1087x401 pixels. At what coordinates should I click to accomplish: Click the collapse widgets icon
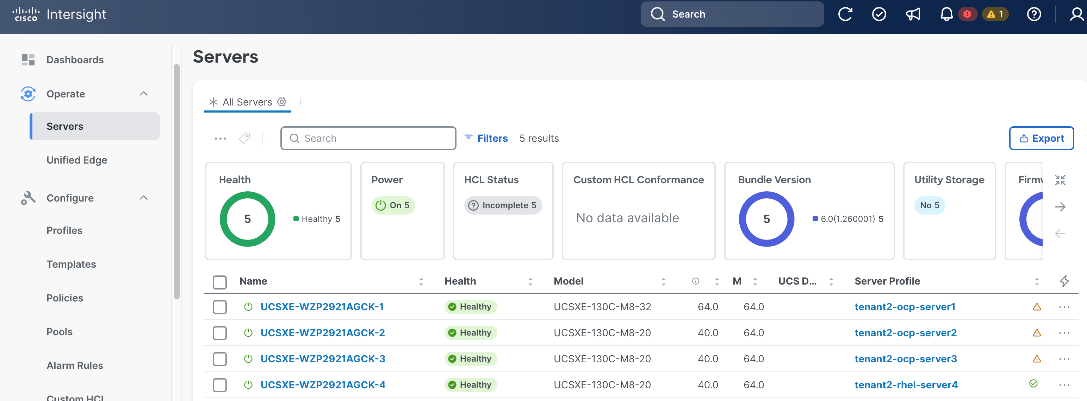[1060, 180]
